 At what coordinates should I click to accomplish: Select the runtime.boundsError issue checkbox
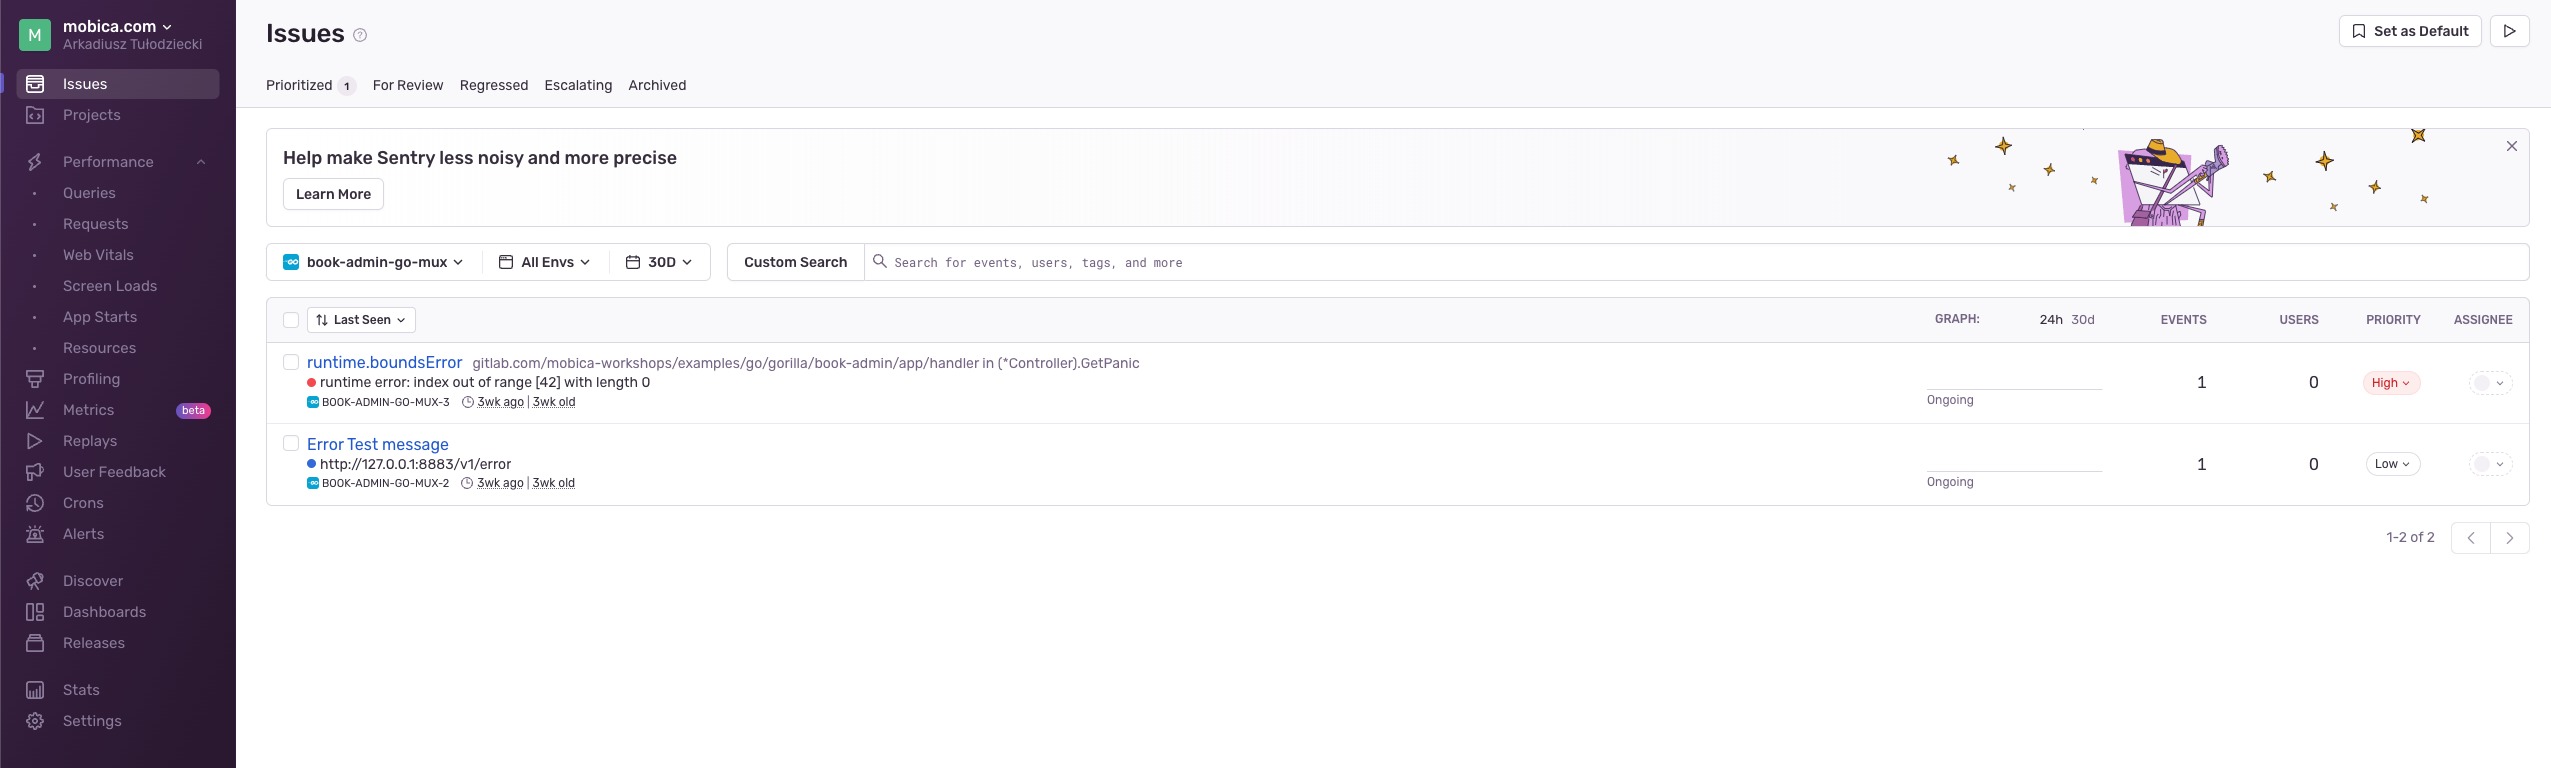click(291, 362)
